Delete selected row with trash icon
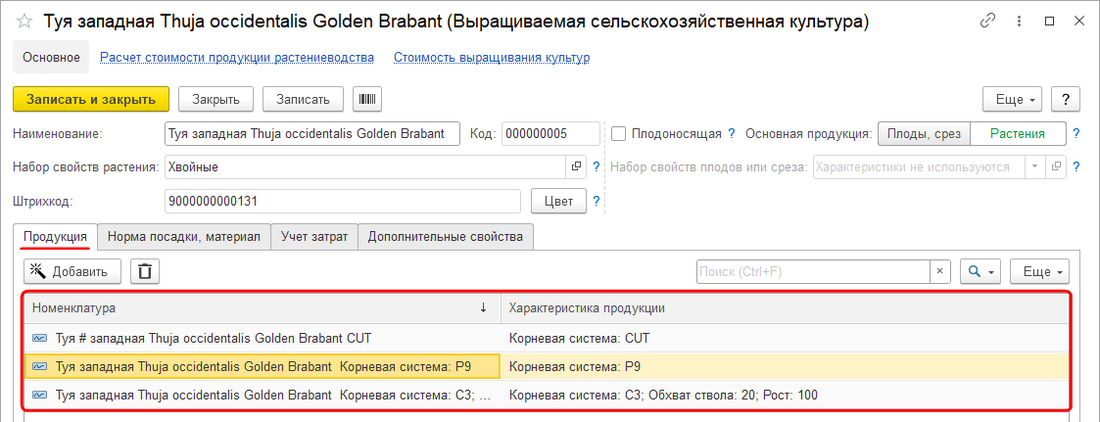The image size is (1100, 422). point(145,271)
